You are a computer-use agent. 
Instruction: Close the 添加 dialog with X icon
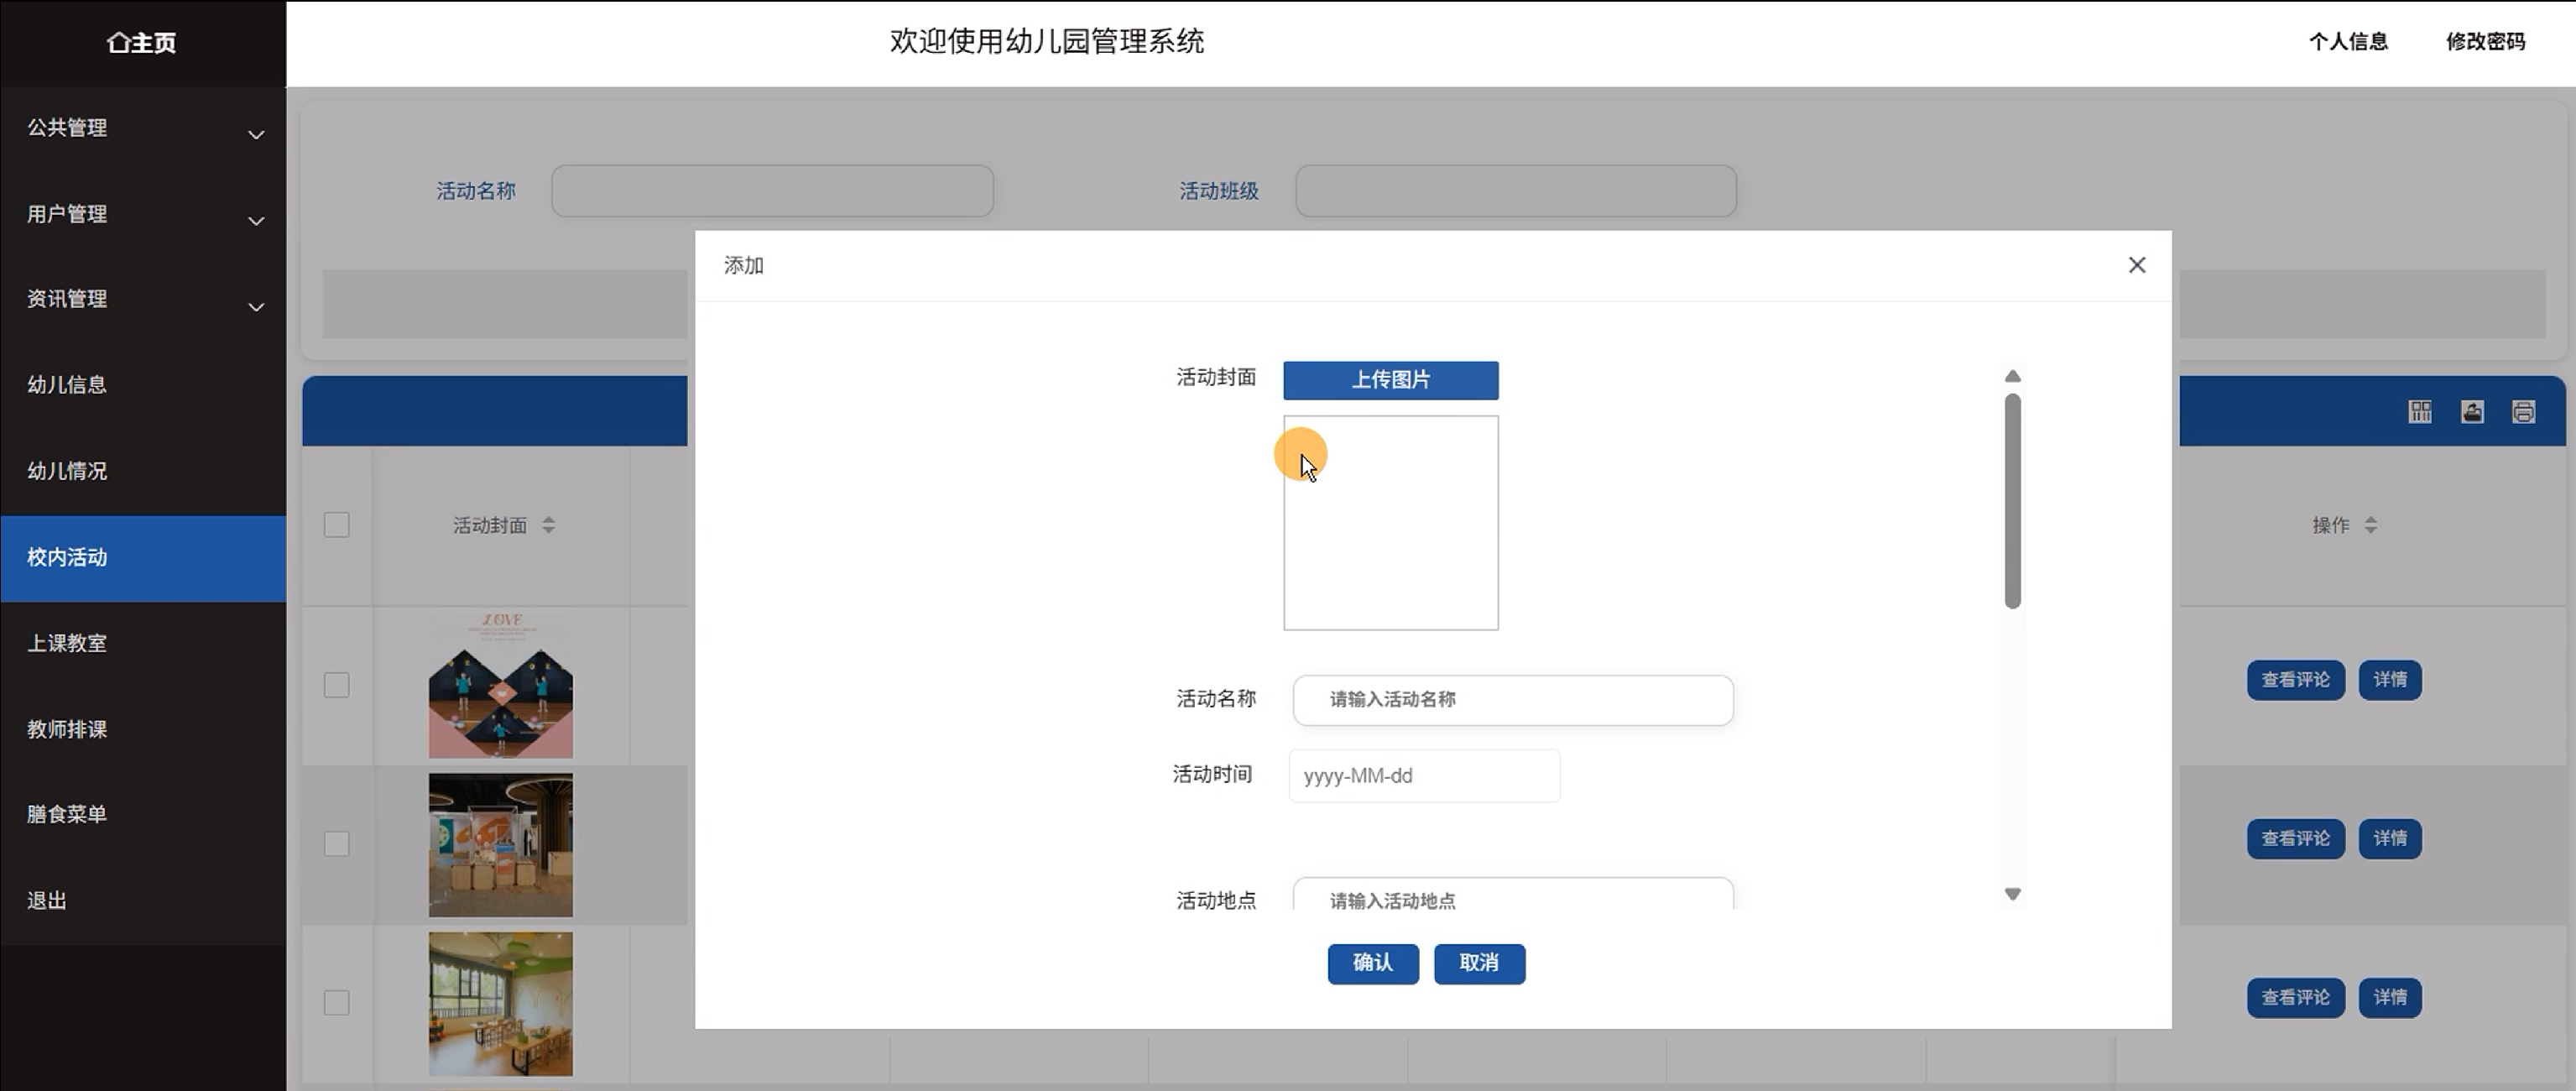click(x=2136, y=265)
